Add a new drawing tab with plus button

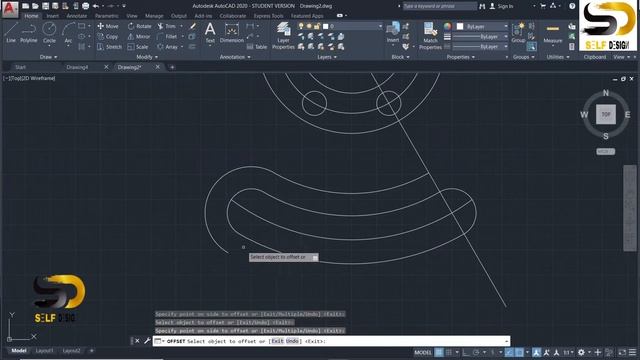coord(172,67)
